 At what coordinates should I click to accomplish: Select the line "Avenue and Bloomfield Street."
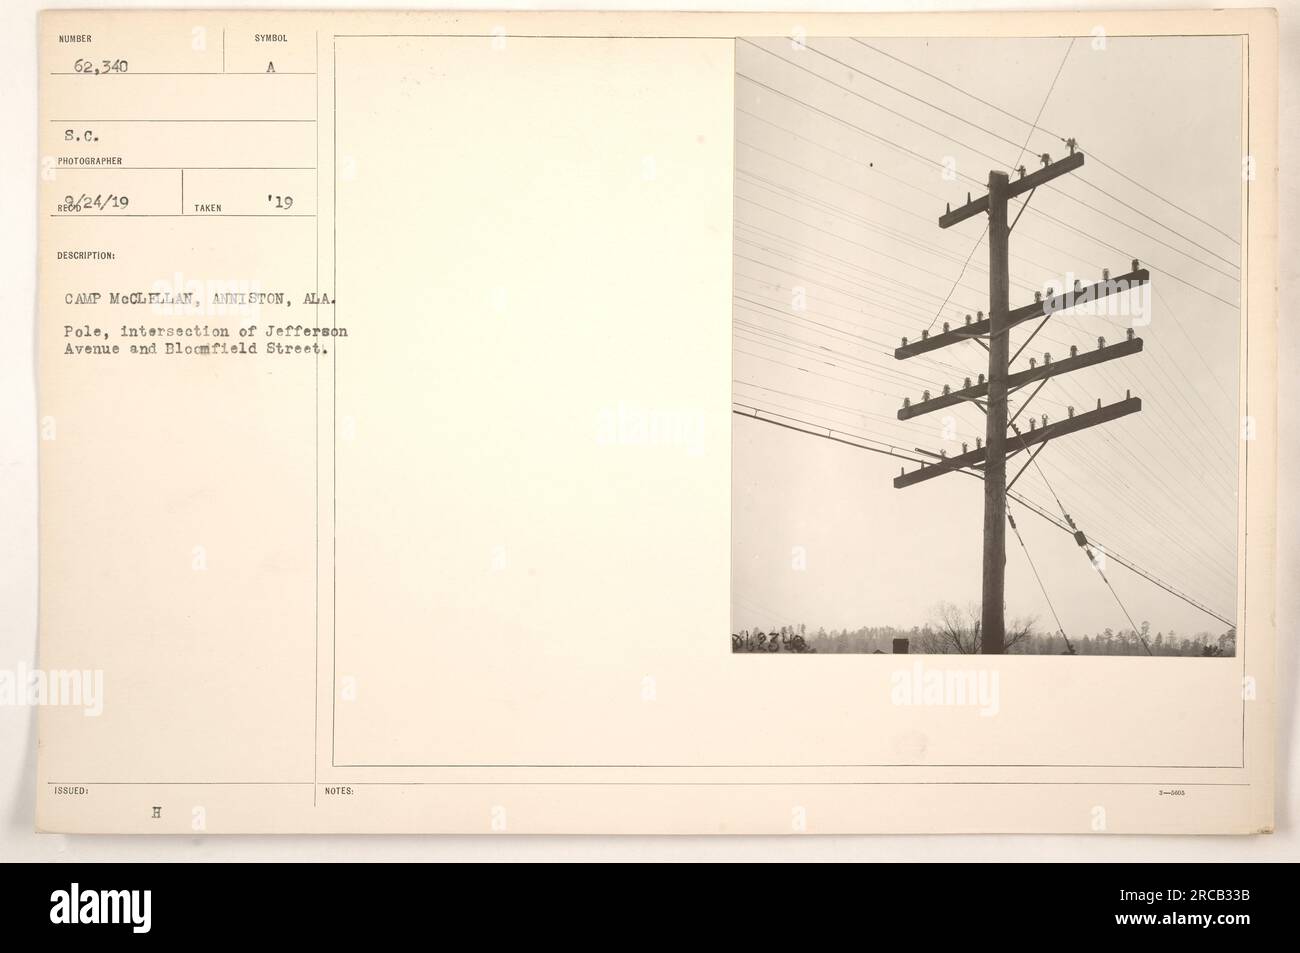click(x=197, y=349)
